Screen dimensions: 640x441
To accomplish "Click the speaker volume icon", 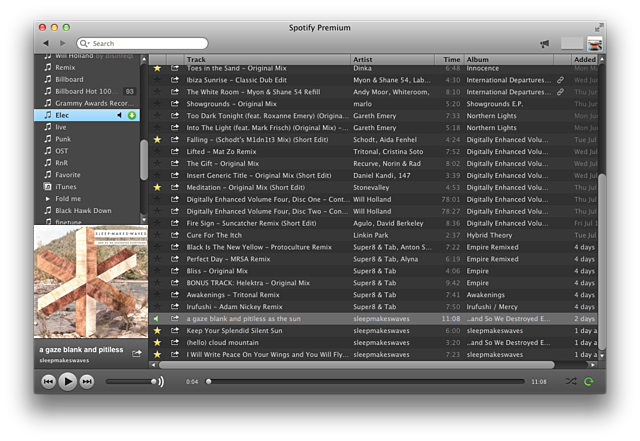I will coord(161,382).
